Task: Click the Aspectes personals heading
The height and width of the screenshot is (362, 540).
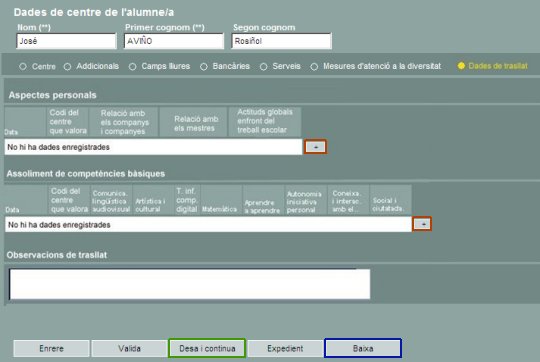Action: [53, 95]
